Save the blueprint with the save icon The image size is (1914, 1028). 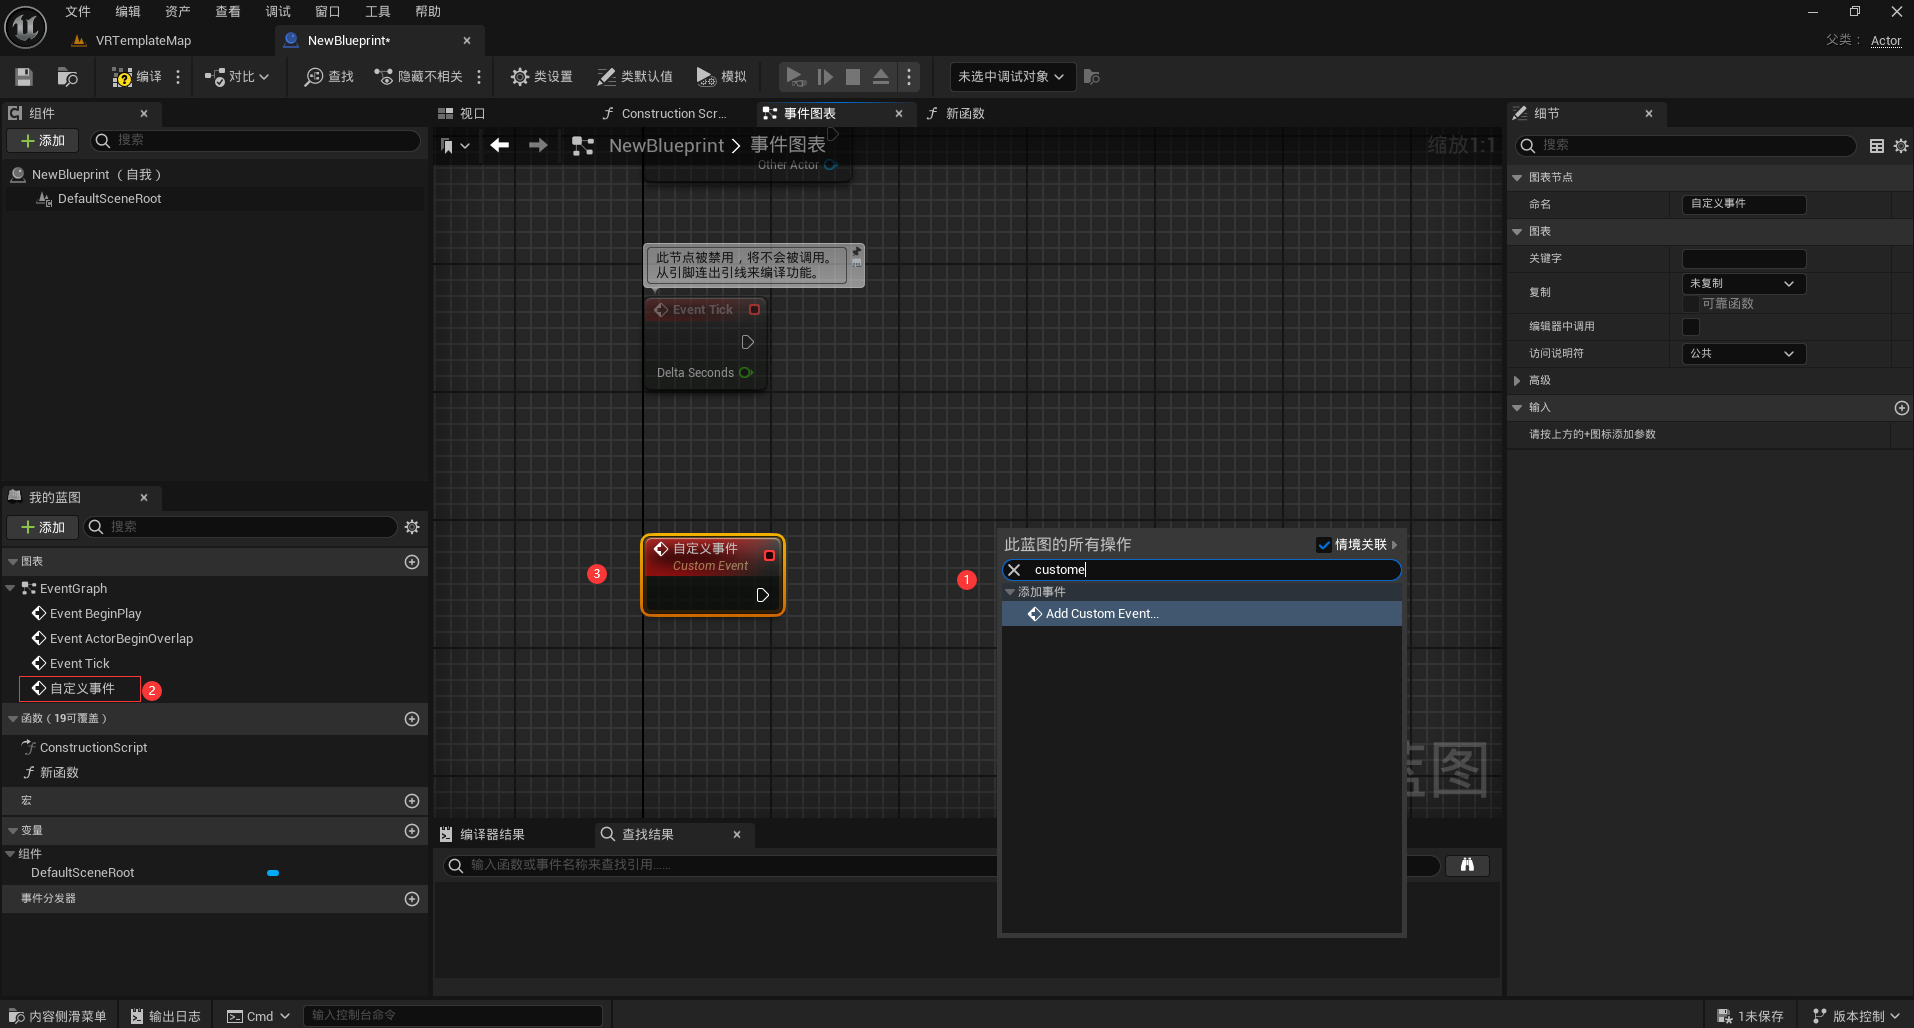tap(23, 77)
